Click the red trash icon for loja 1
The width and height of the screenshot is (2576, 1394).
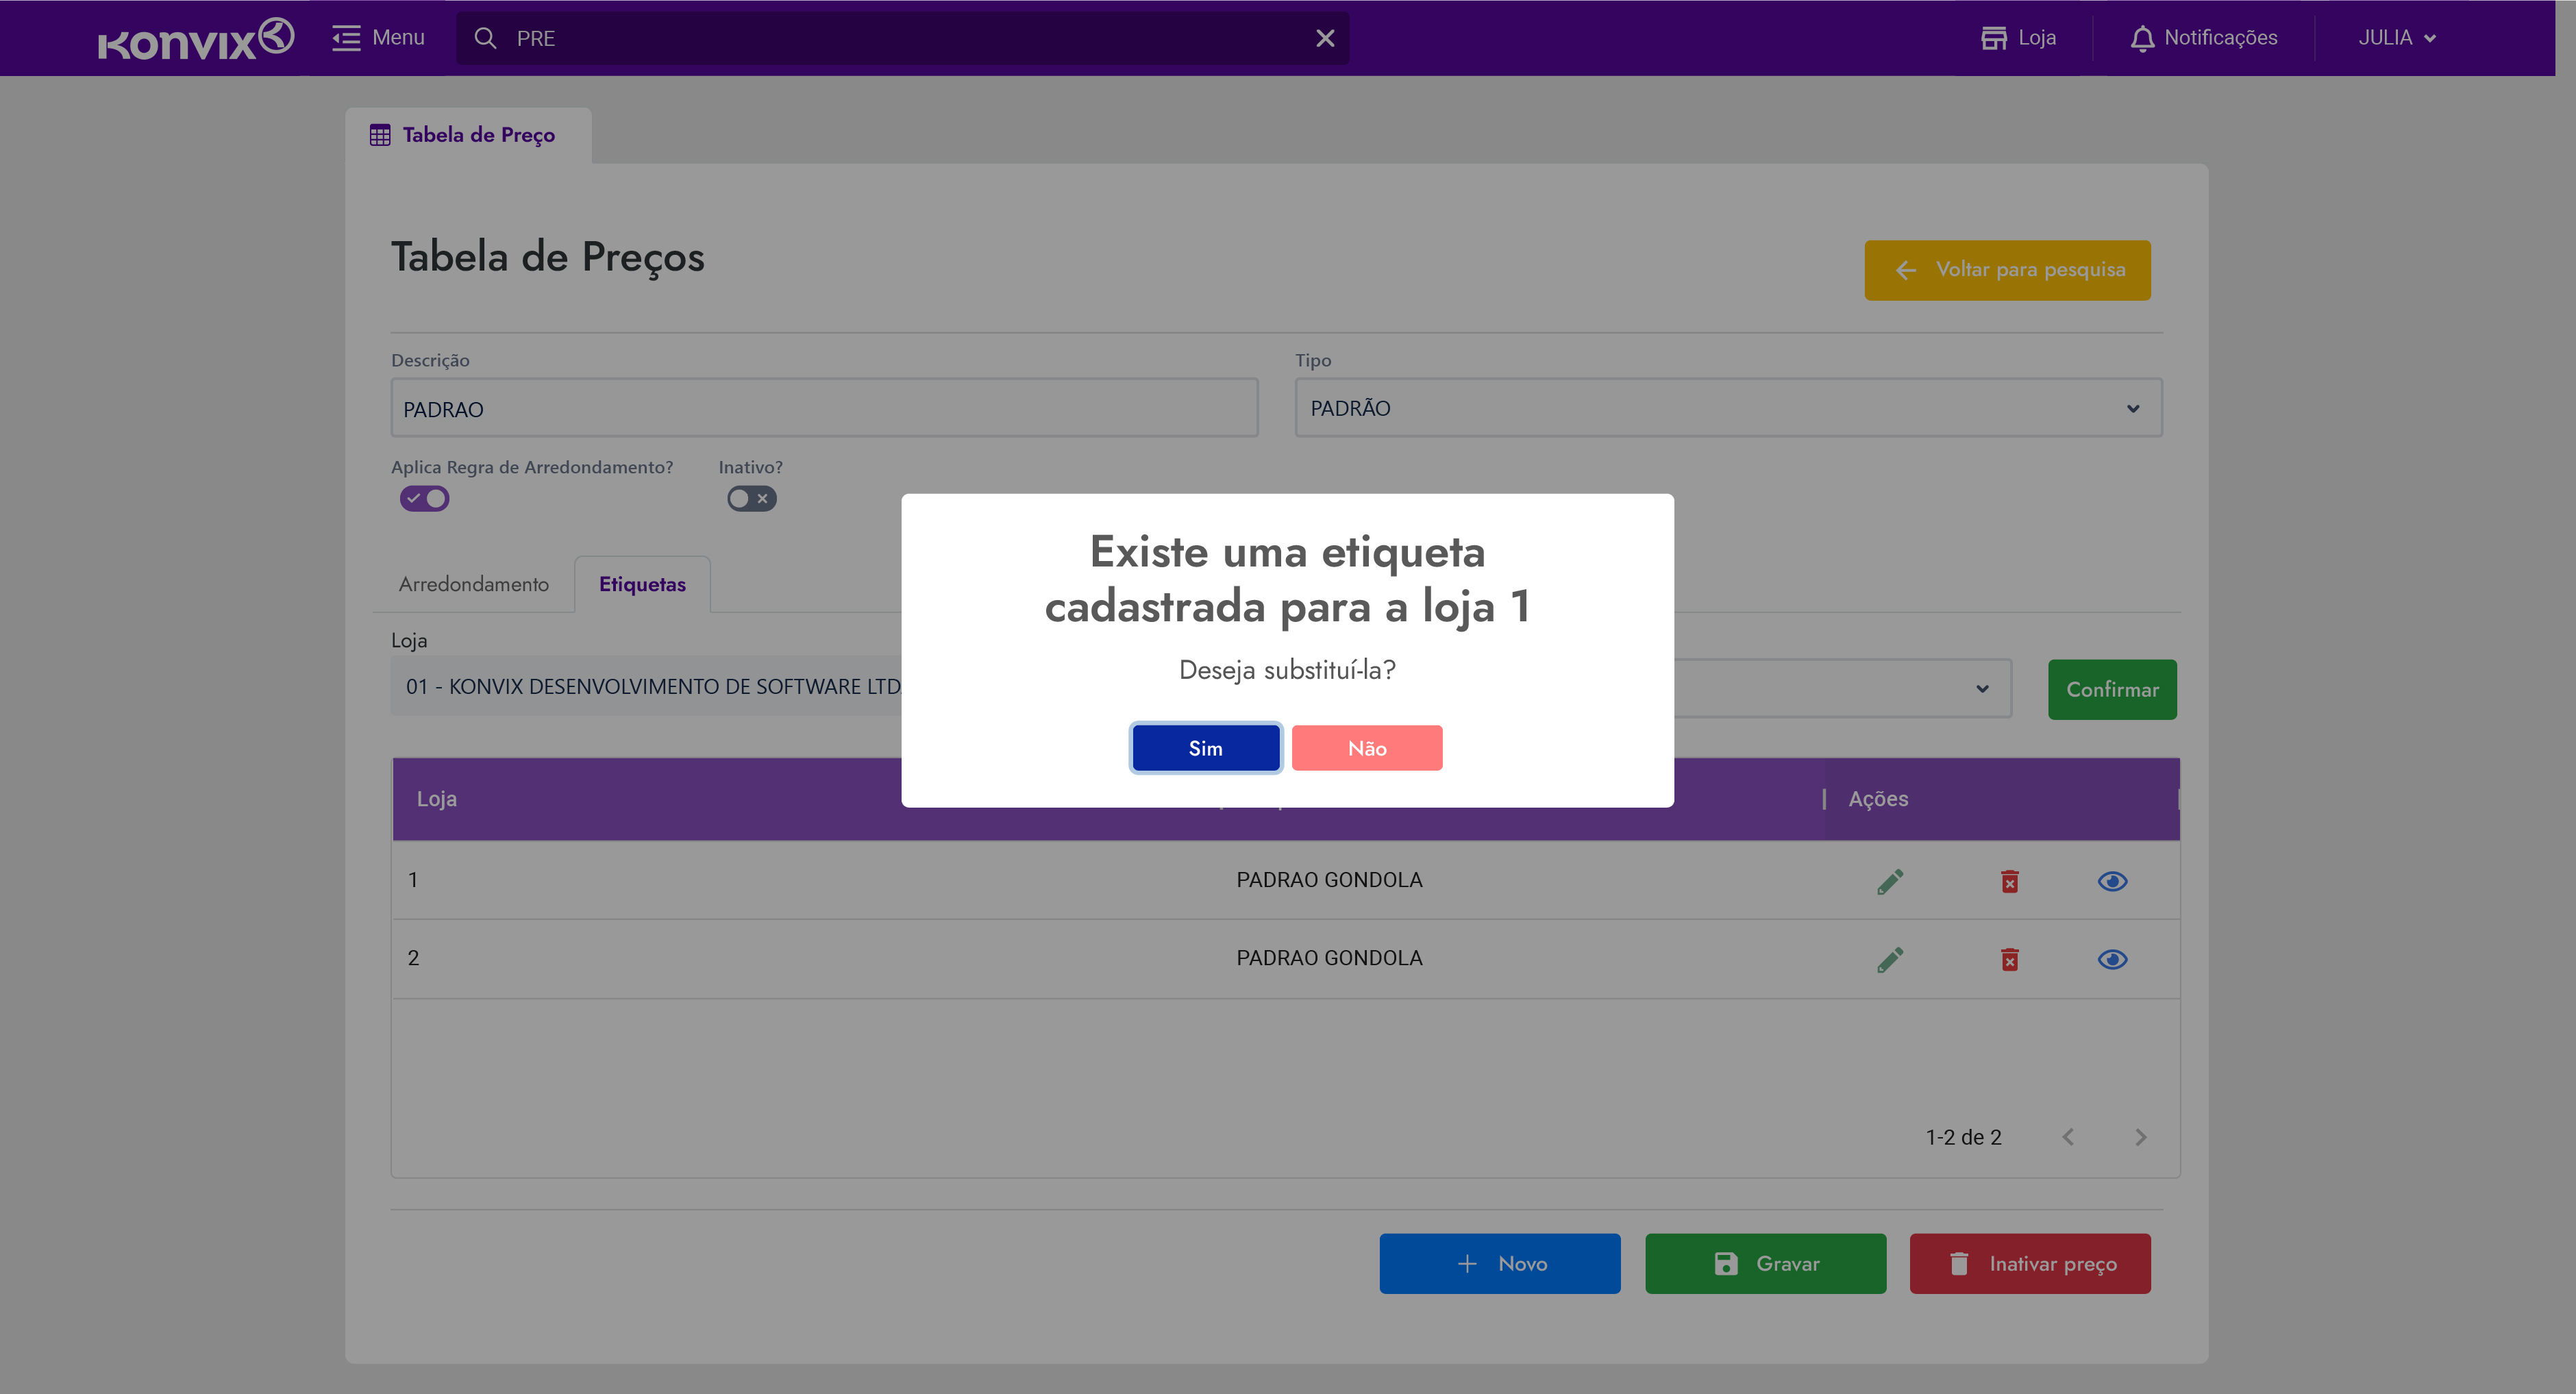[x=2009, y=881]
